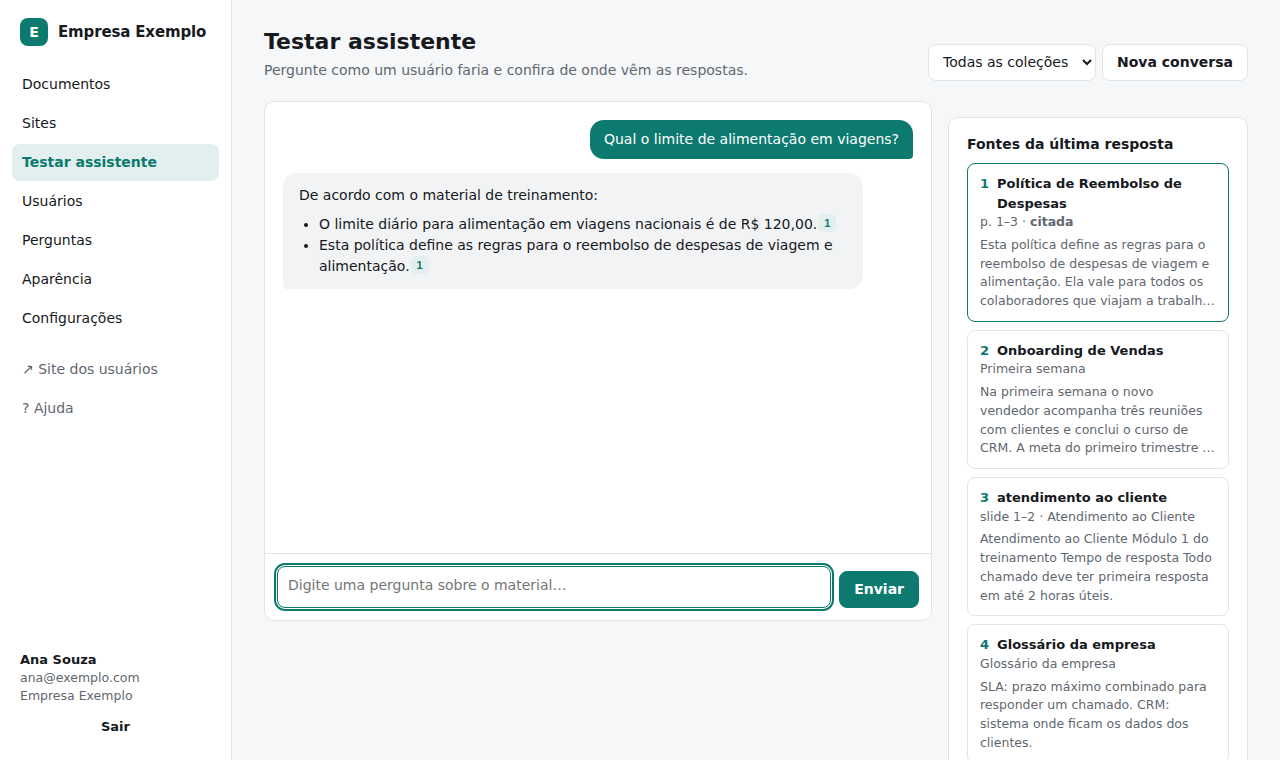Click the 'p. 1–3 · citada' source label
This screenshot has width=1280, height=760.
[1026, 222]
